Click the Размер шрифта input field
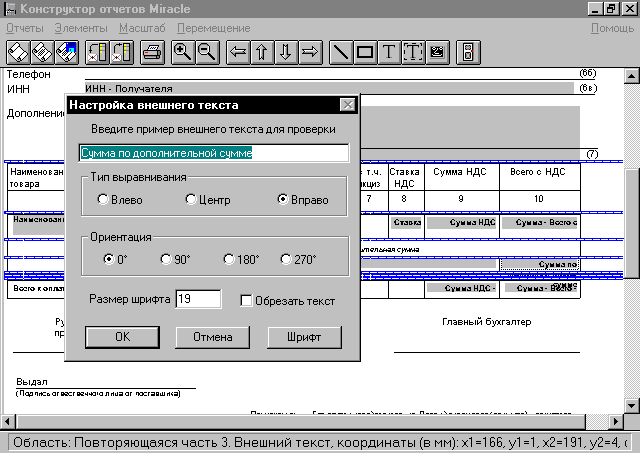The image size is (640, 454). tap(197, 299)
